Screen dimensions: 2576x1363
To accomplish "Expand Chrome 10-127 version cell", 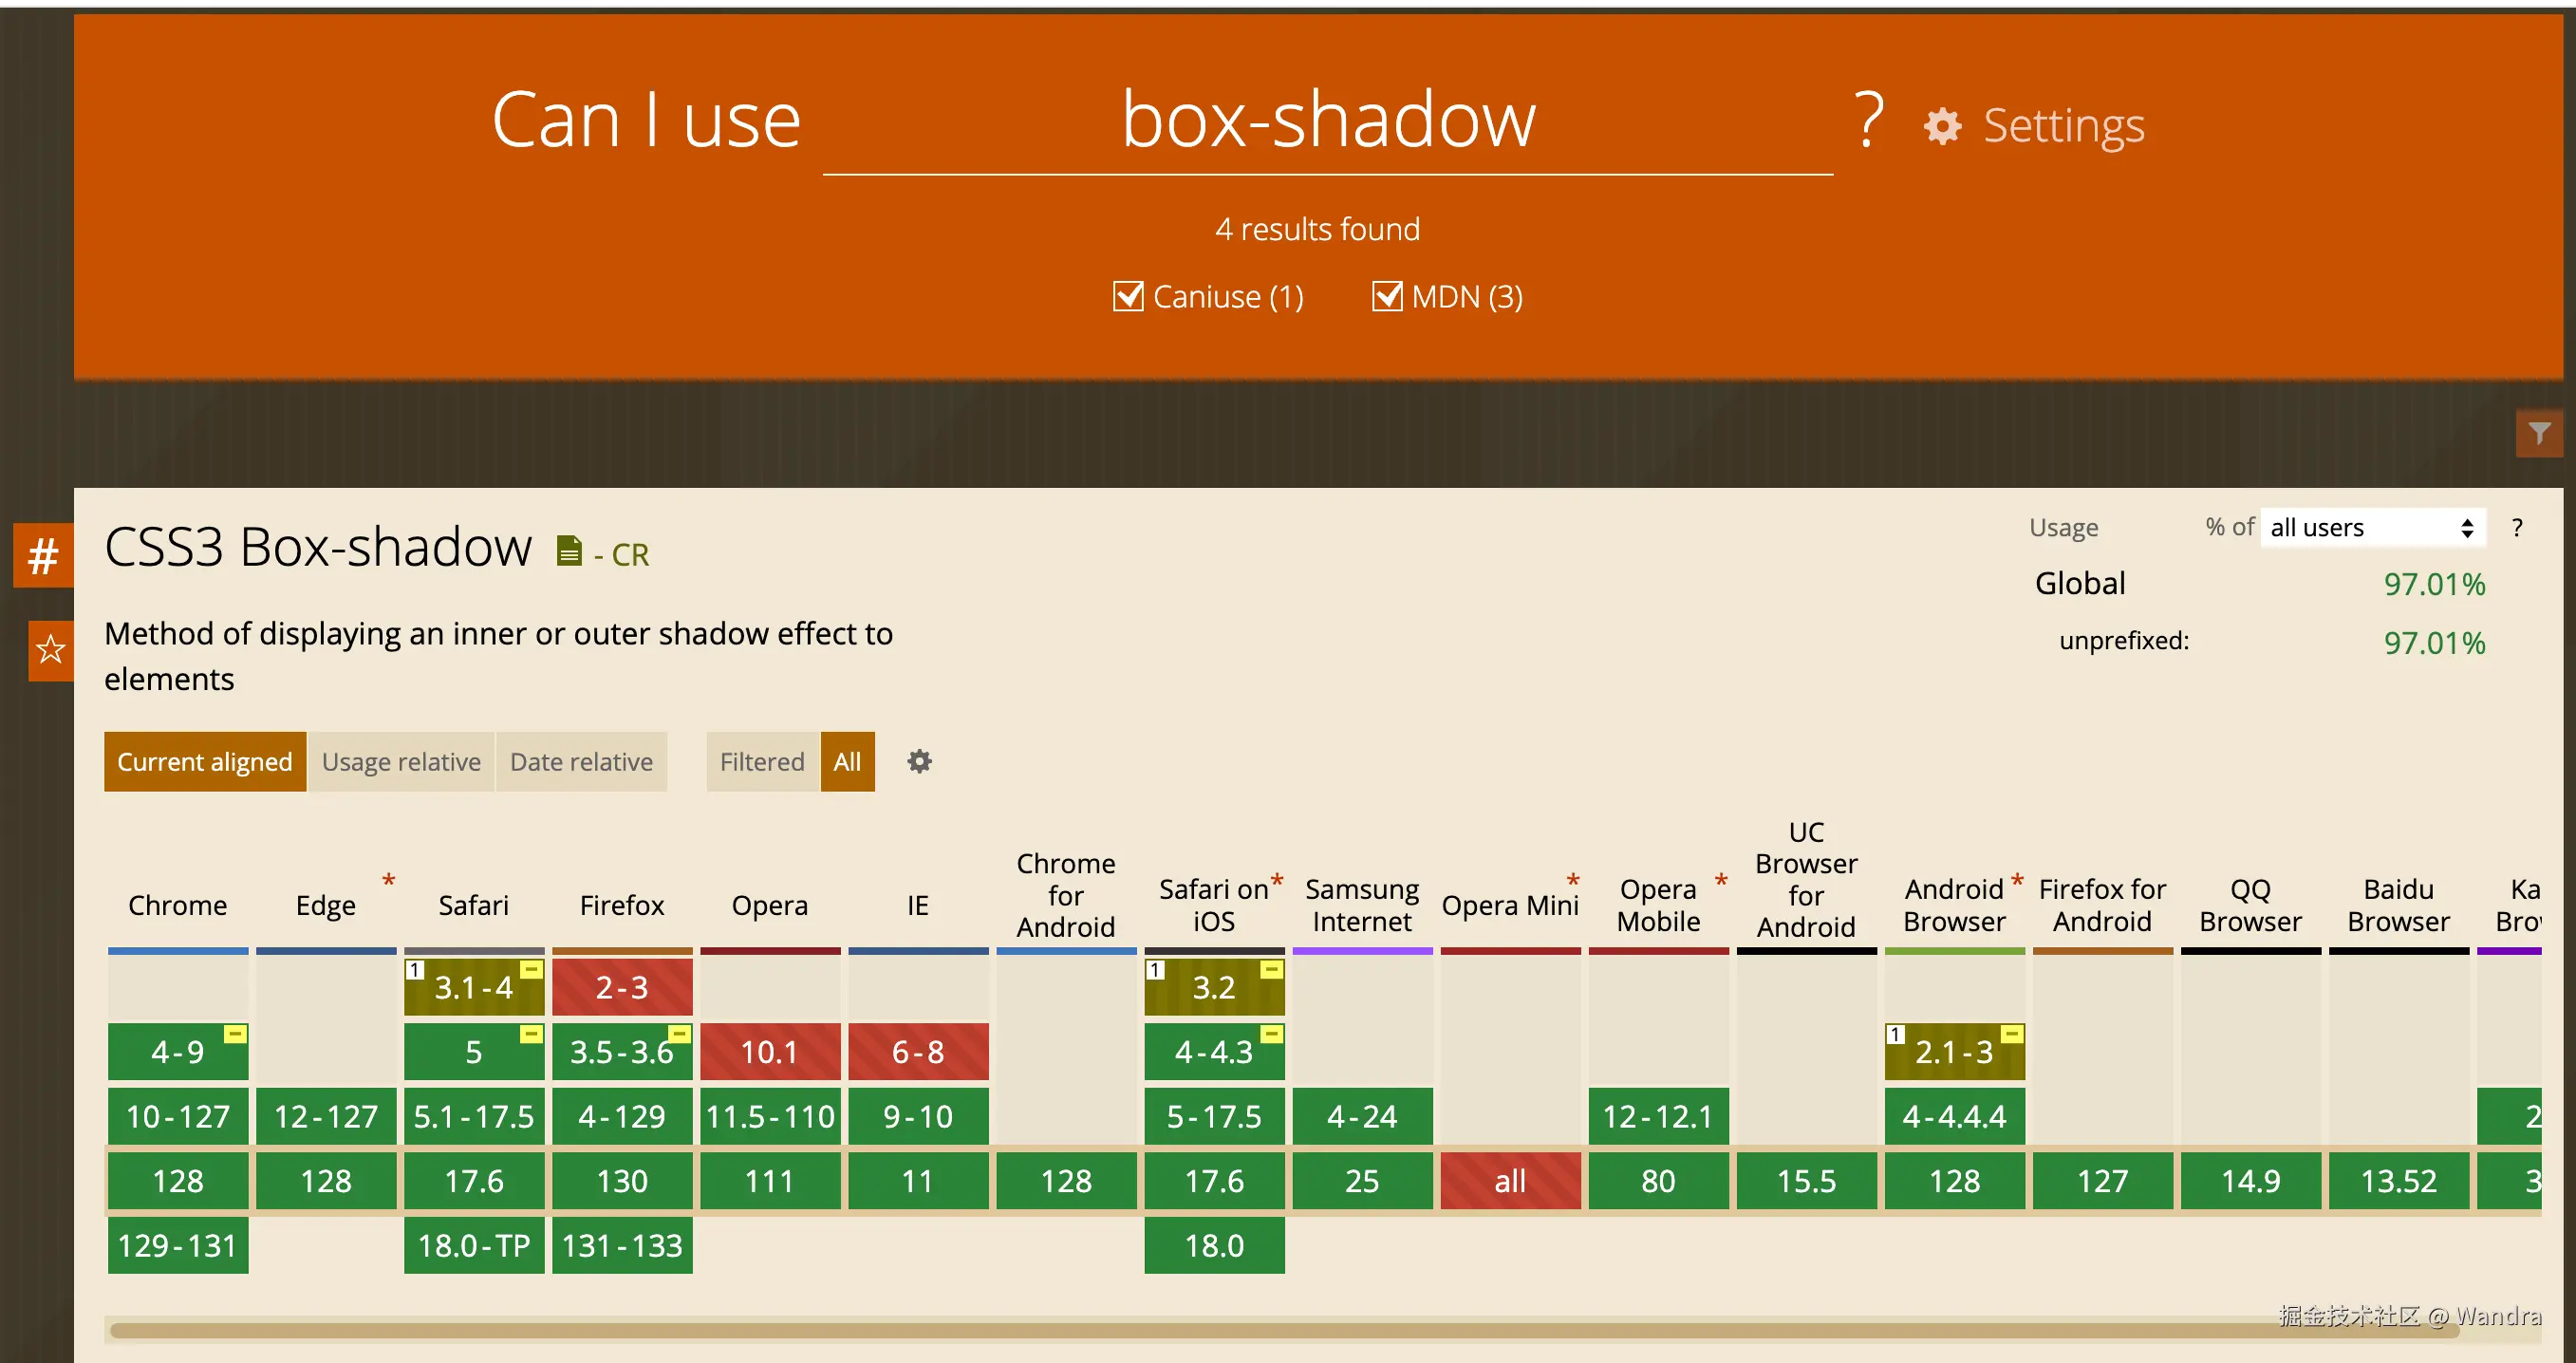I will tap(178, 1116).
